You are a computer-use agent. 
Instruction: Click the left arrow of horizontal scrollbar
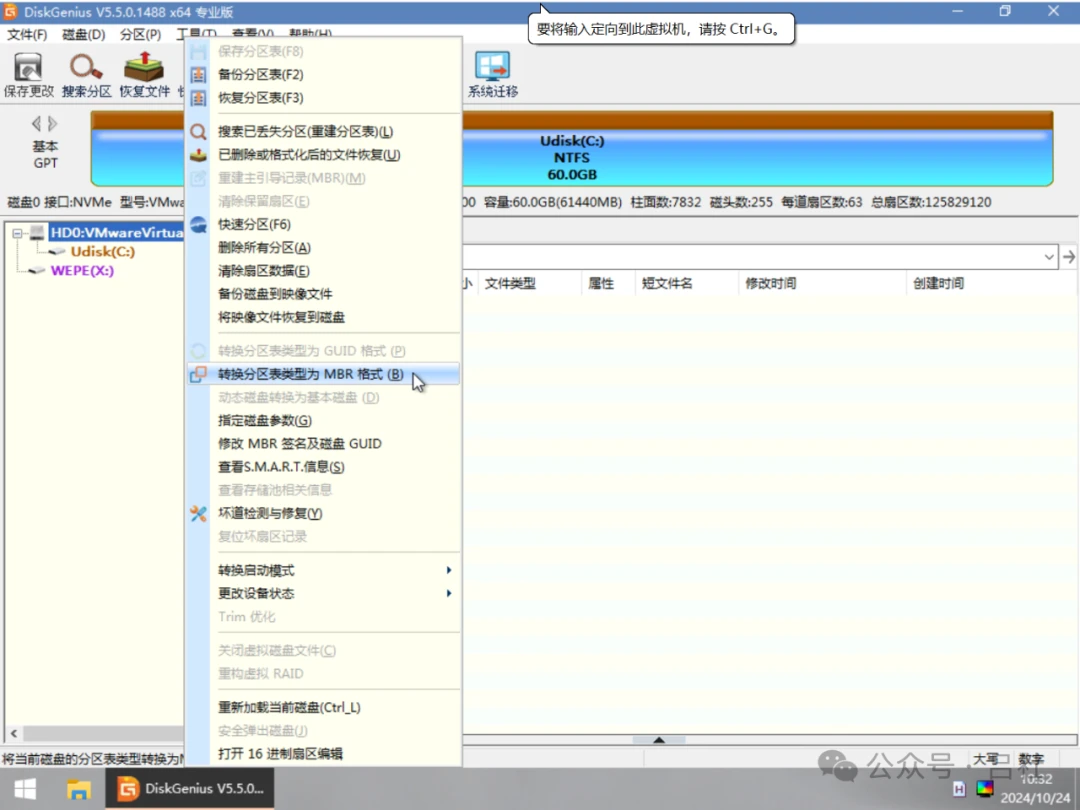(x=14, y=734)
